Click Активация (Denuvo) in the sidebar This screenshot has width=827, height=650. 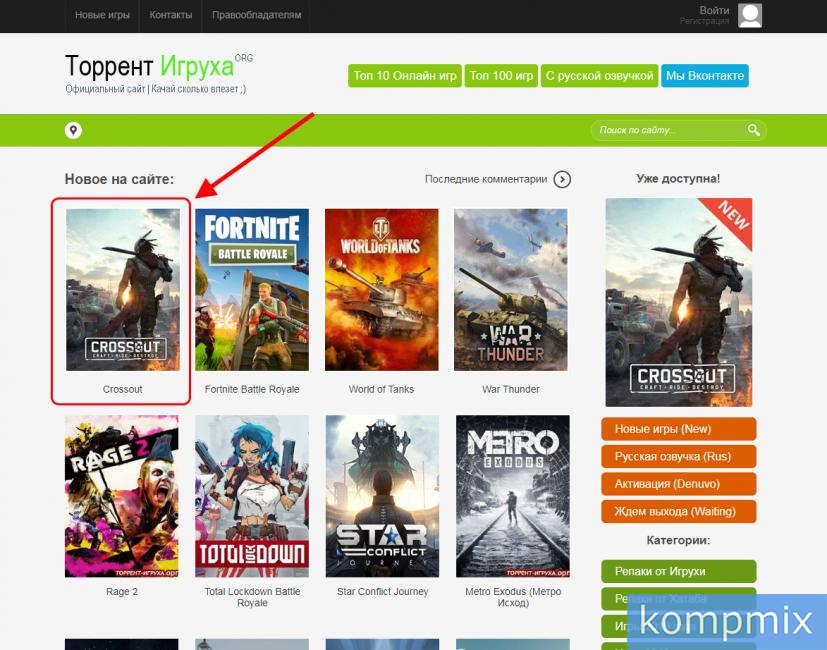pos(678,483)
